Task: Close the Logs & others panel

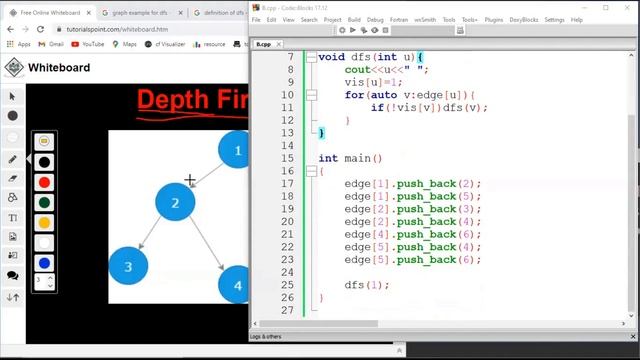Action: click(633, 337)
